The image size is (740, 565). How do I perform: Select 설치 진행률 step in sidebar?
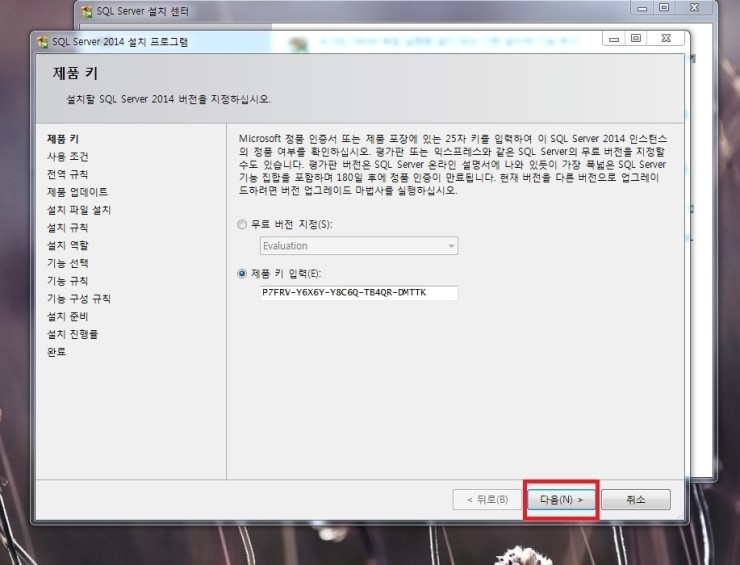pyautogui.click(x=73, y=334)
